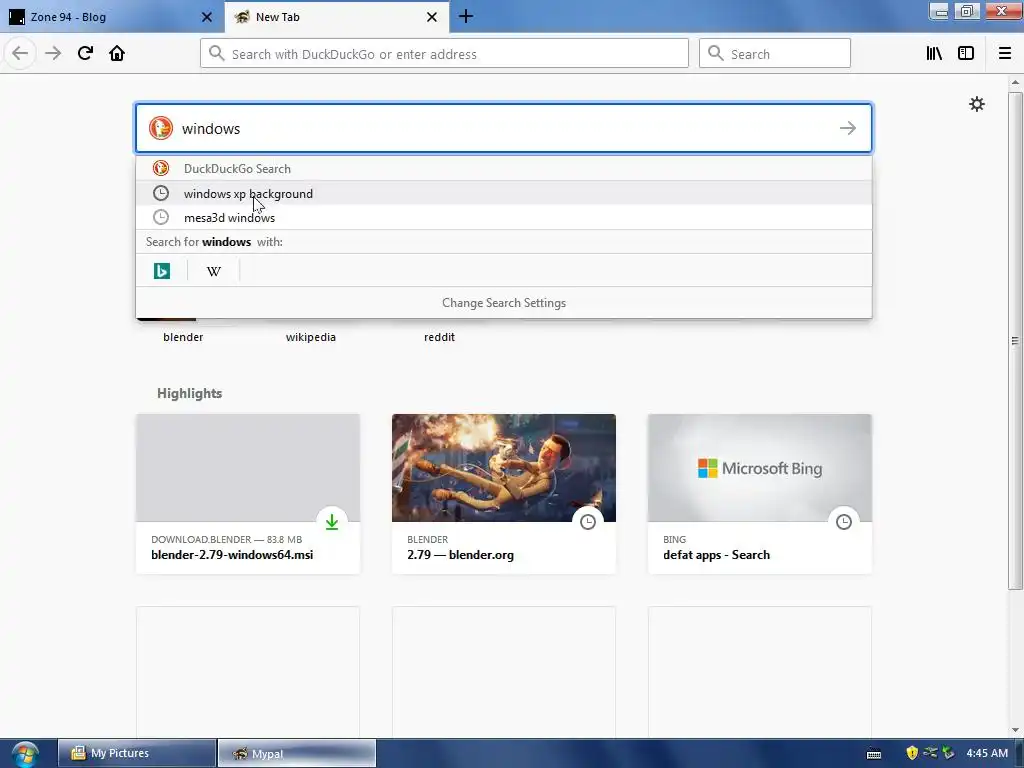Close the New Tab tab
Screen dimensions: 1024x768
432,17
